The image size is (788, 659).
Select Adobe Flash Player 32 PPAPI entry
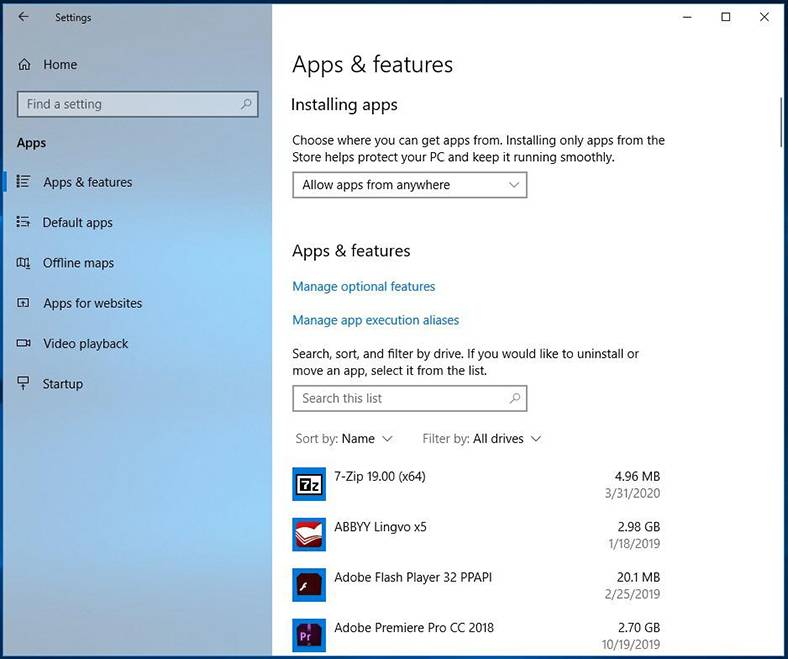(x=476, y=585)
